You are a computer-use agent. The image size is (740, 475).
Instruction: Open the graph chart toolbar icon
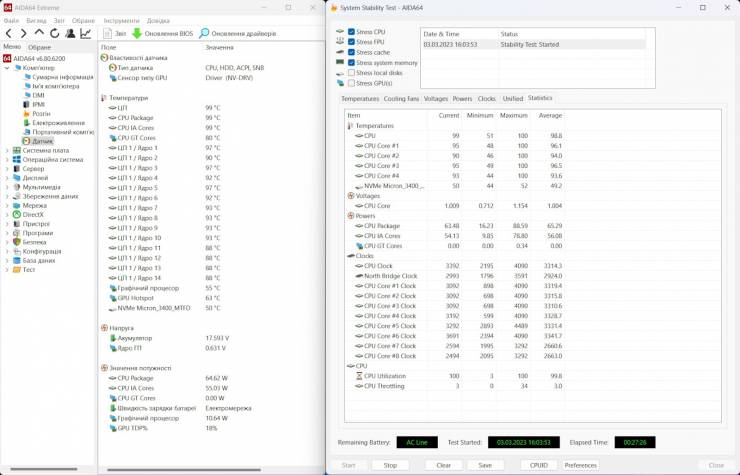(85, 34)
